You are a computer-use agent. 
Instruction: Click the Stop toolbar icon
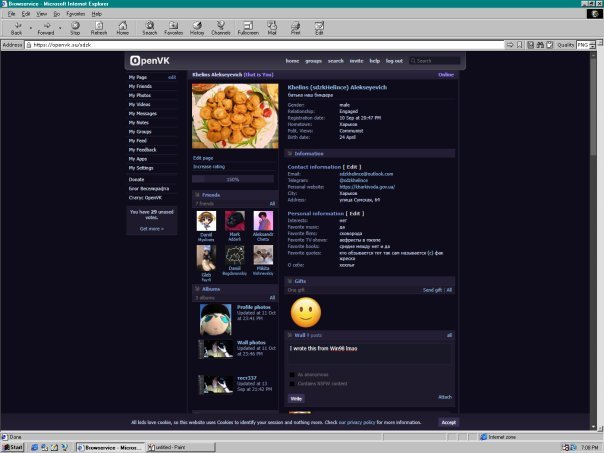point(75,28)
